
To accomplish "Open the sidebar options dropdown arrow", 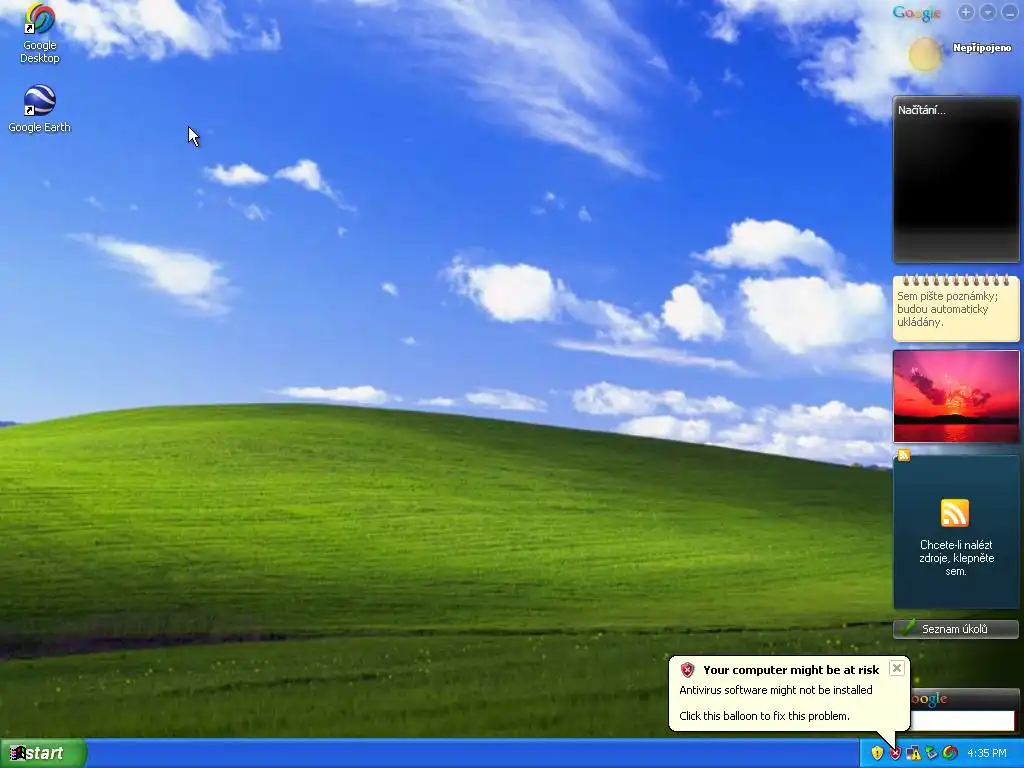I will click(987, 12).
